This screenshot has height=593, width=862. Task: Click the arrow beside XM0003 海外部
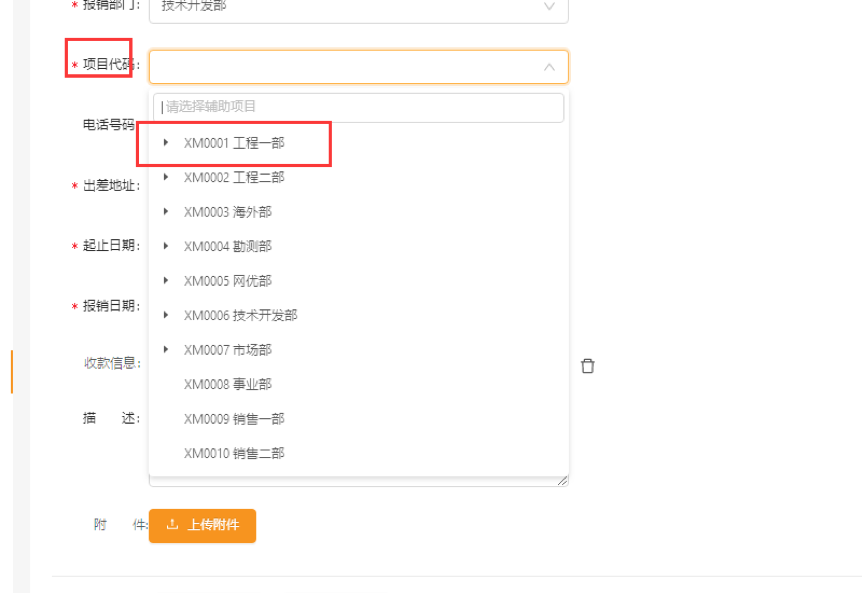pos(166,212)
